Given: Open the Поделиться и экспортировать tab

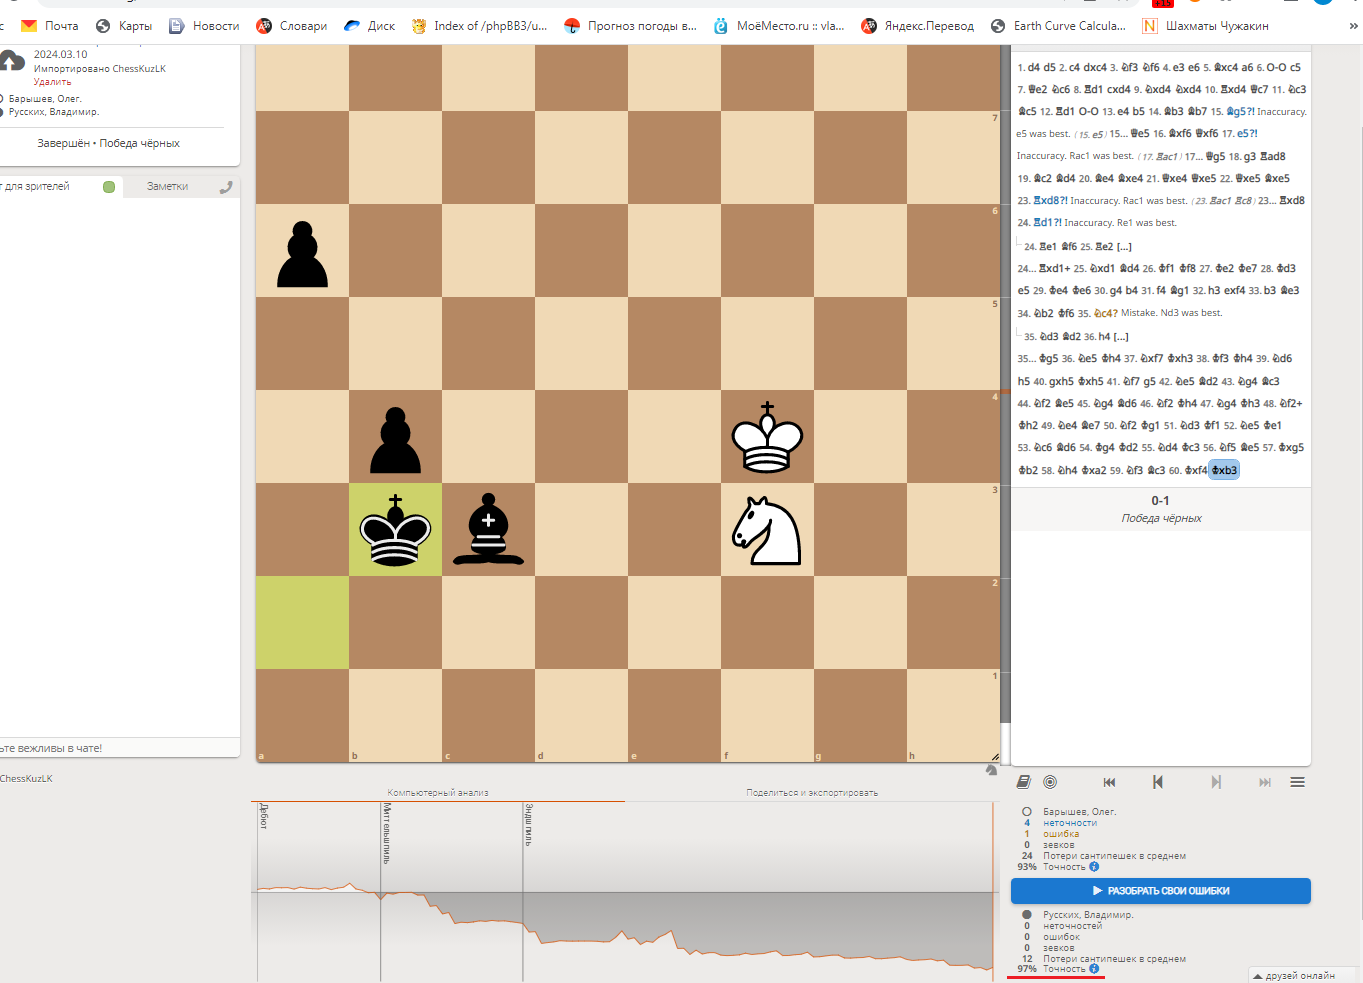Looking at the screenshot, I should 812,793.
